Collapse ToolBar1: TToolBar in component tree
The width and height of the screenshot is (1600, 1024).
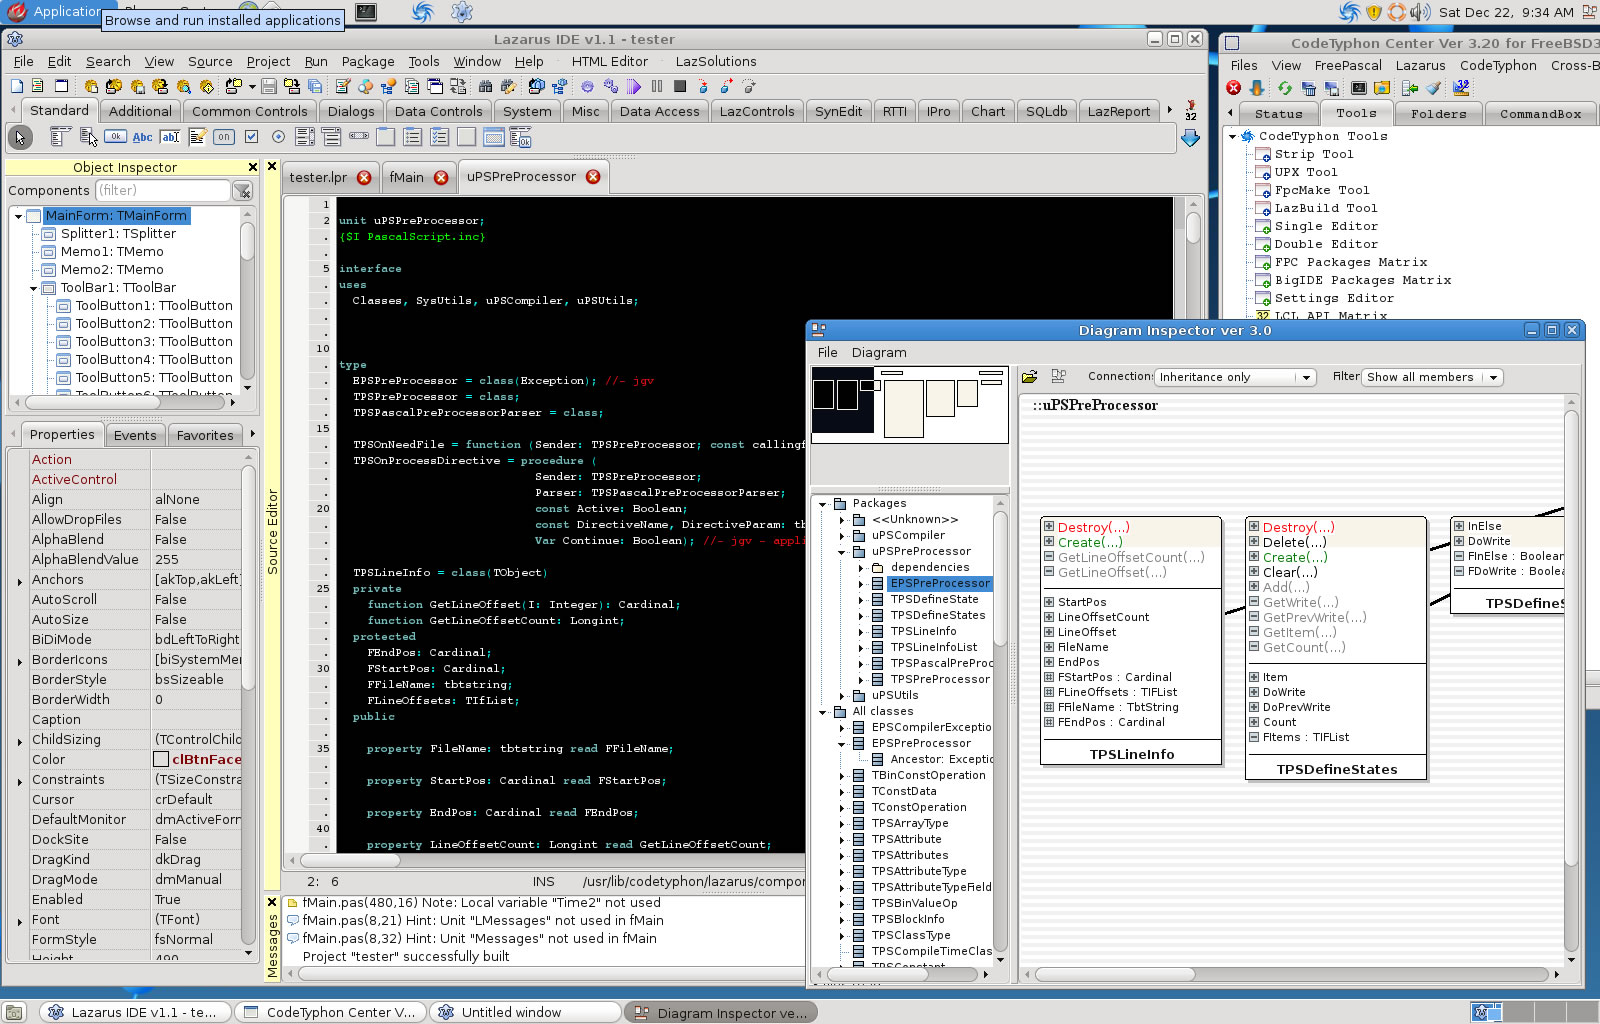pos(33,288)
